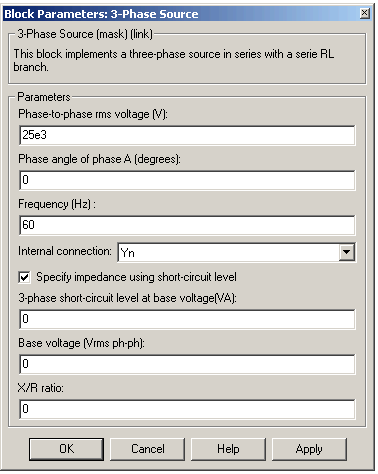Image resolution: width=378 pixels, height=474 pixels.
Task: Click the Block Parameters title bar
Action: point(180,14)
